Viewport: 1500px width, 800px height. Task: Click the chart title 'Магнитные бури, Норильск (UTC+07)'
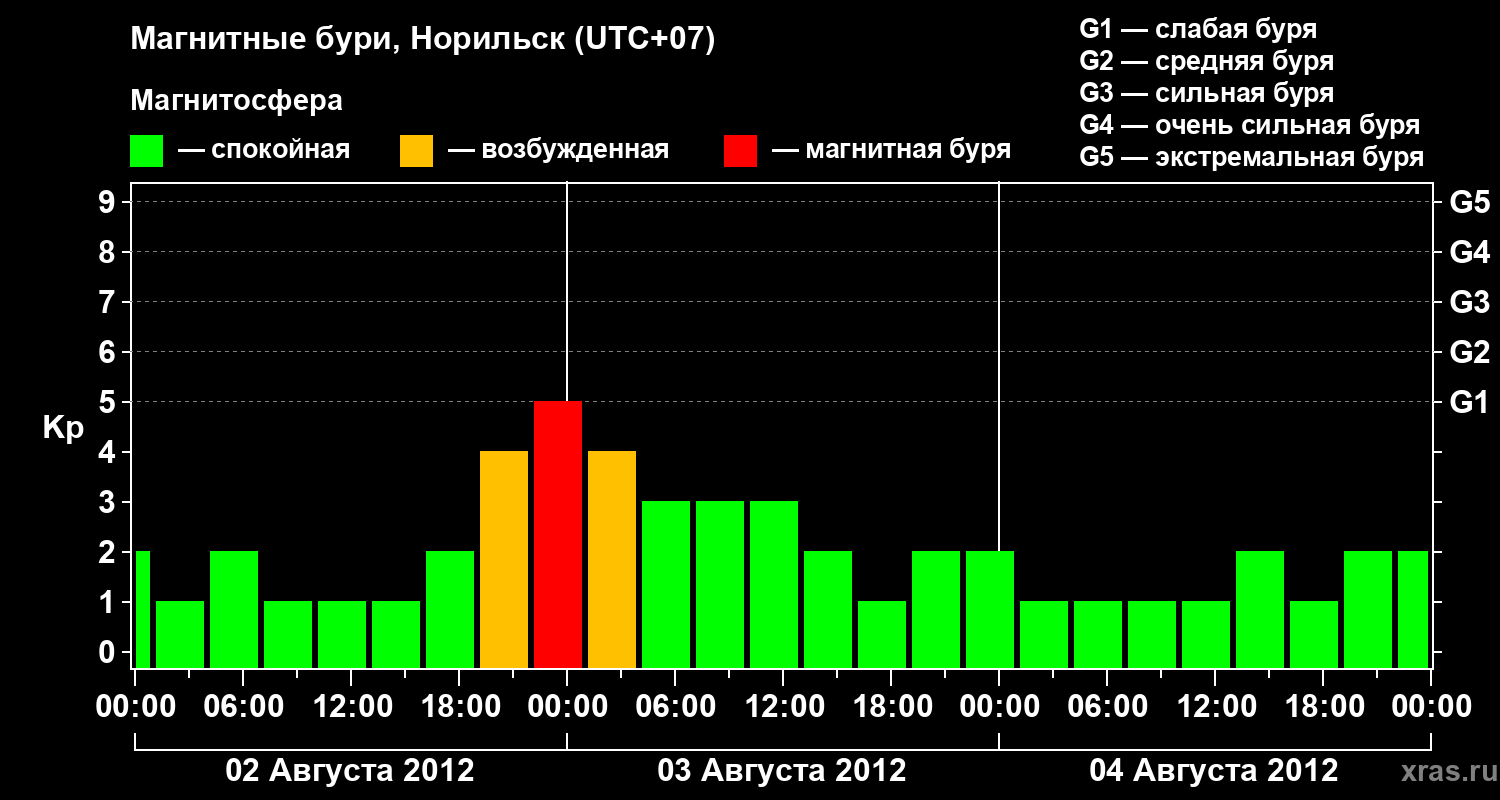423,41
